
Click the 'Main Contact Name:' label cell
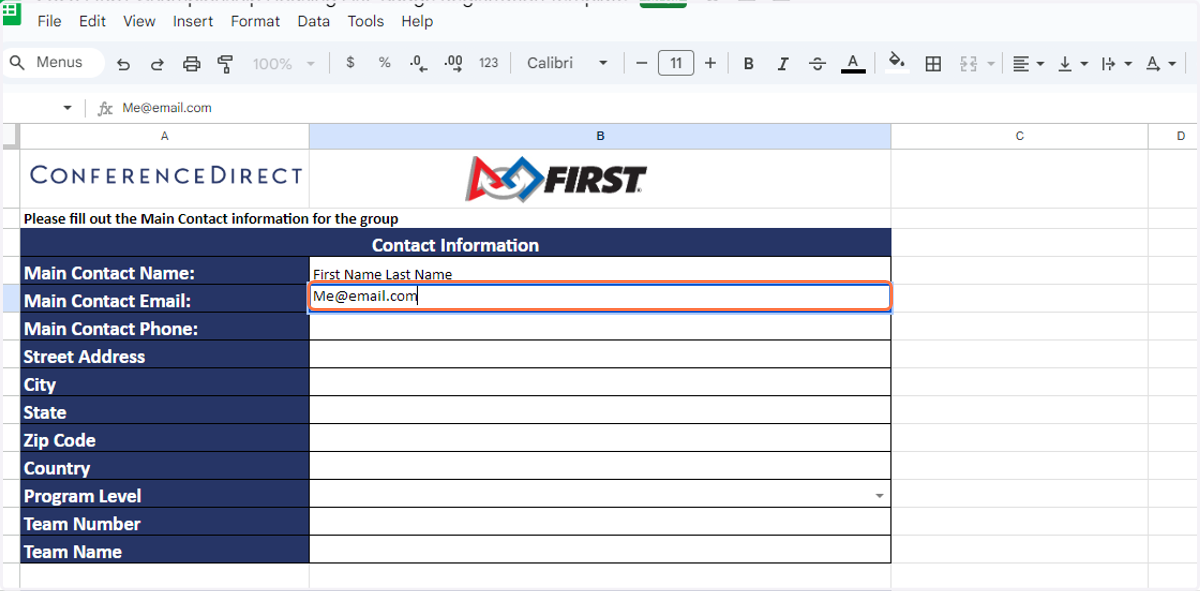pyautogui.click(x=165, y=272)
